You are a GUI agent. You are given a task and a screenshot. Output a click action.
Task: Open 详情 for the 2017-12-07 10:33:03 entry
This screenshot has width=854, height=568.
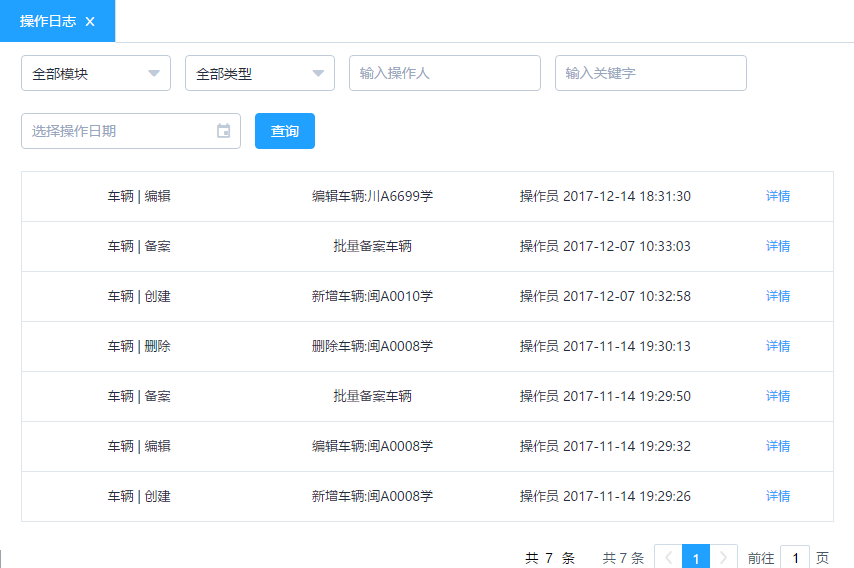pos(778,246)
